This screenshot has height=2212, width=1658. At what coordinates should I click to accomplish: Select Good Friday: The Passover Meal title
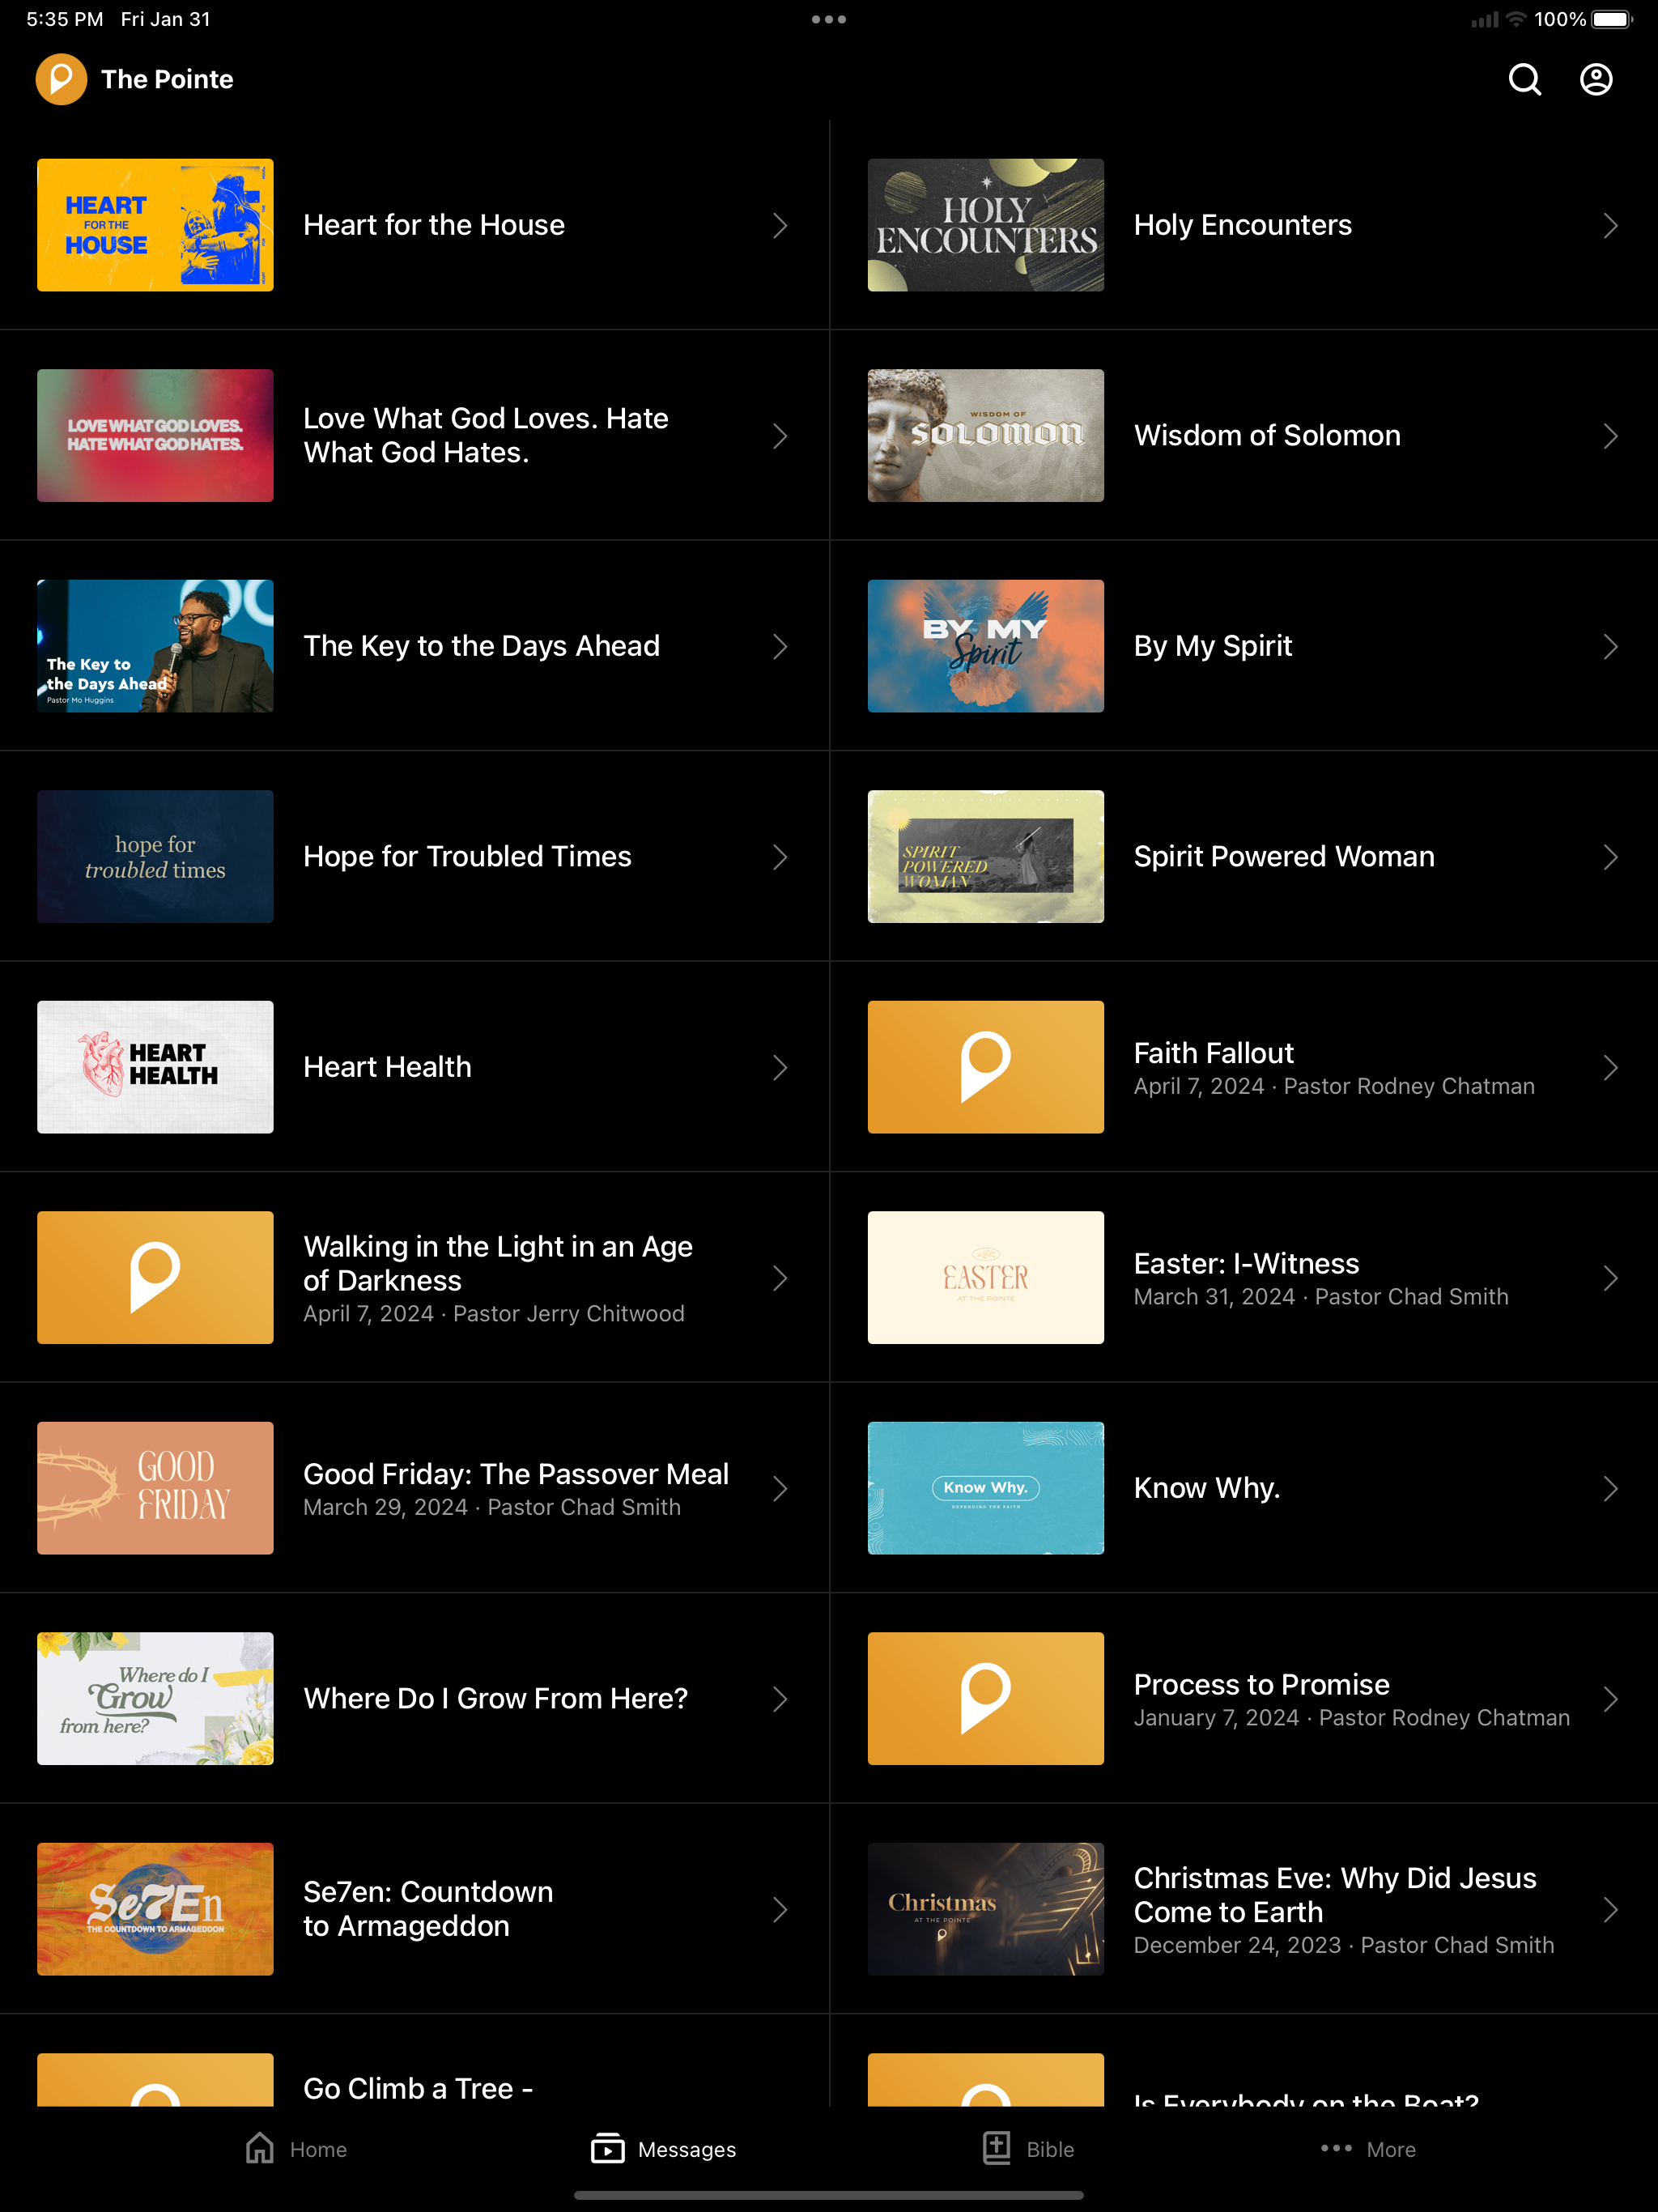pyautogui.click(x=516, y=1474)
